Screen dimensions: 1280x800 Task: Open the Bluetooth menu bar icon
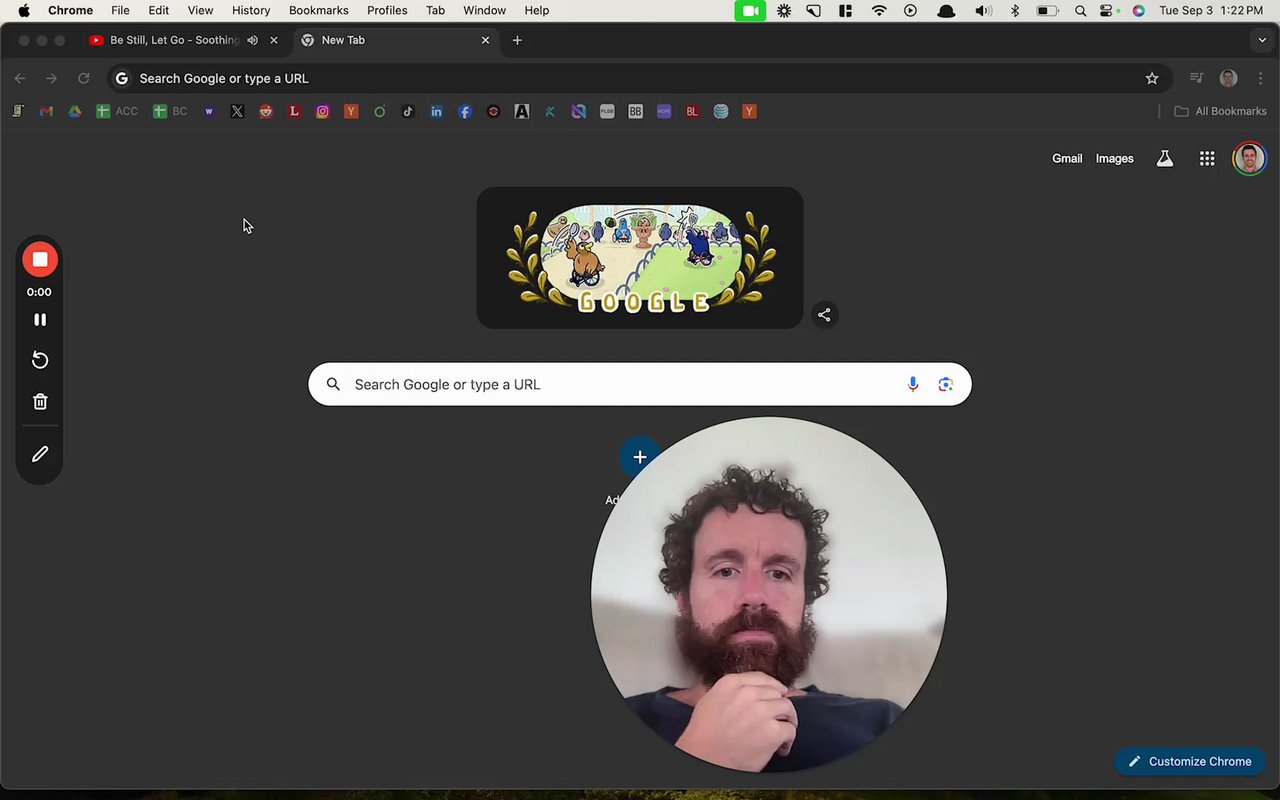1015,10
